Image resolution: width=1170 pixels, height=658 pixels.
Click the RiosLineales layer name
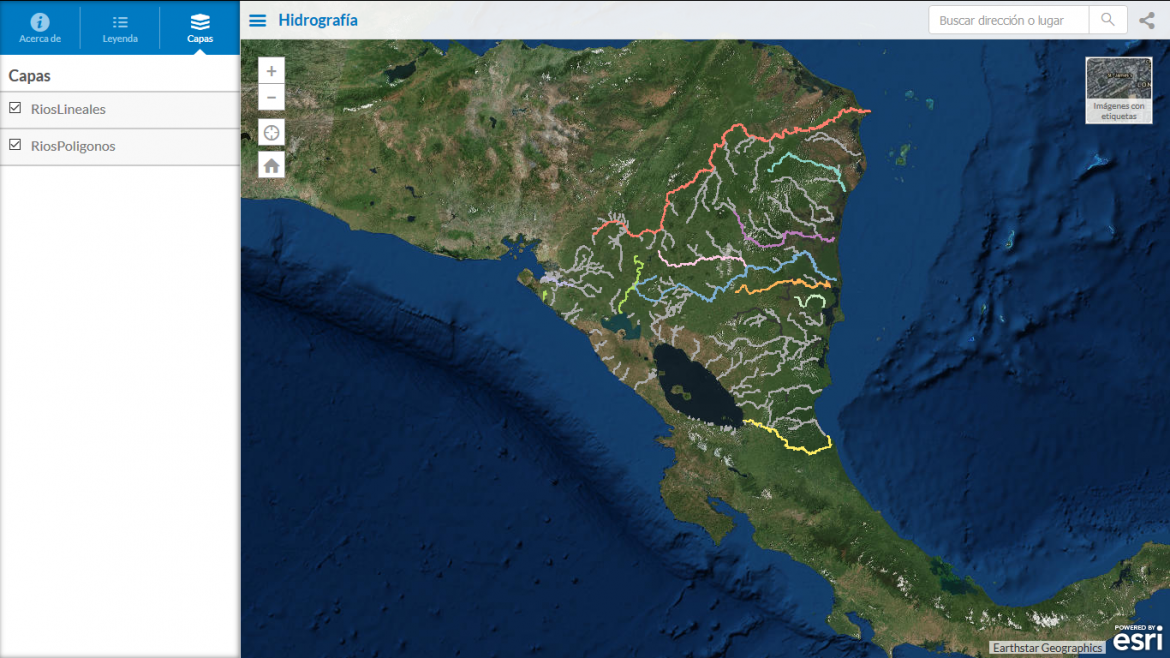click(68, 109)
